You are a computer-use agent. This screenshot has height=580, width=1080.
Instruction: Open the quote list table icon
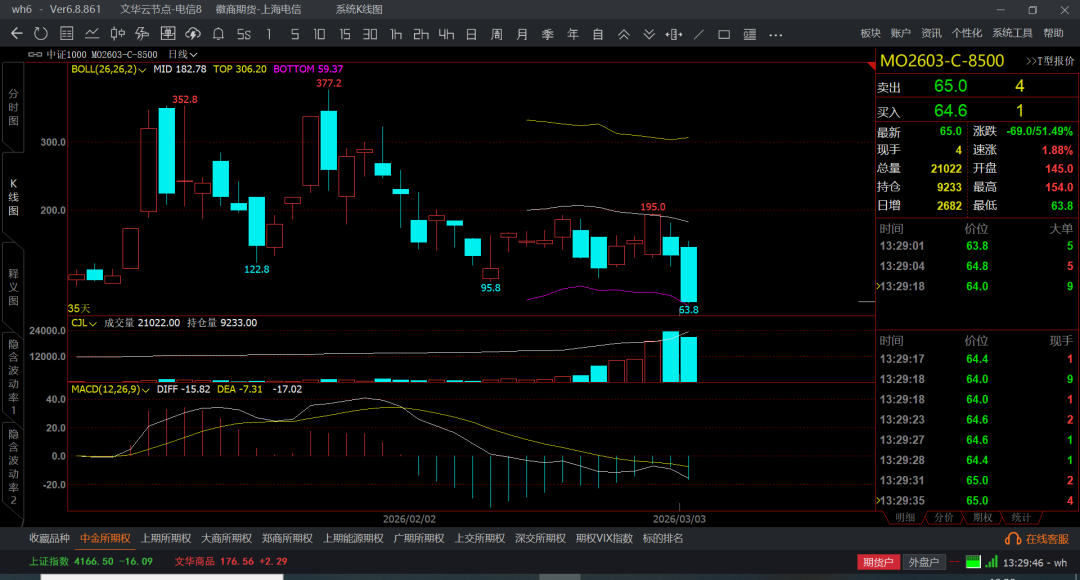[65, 33]
